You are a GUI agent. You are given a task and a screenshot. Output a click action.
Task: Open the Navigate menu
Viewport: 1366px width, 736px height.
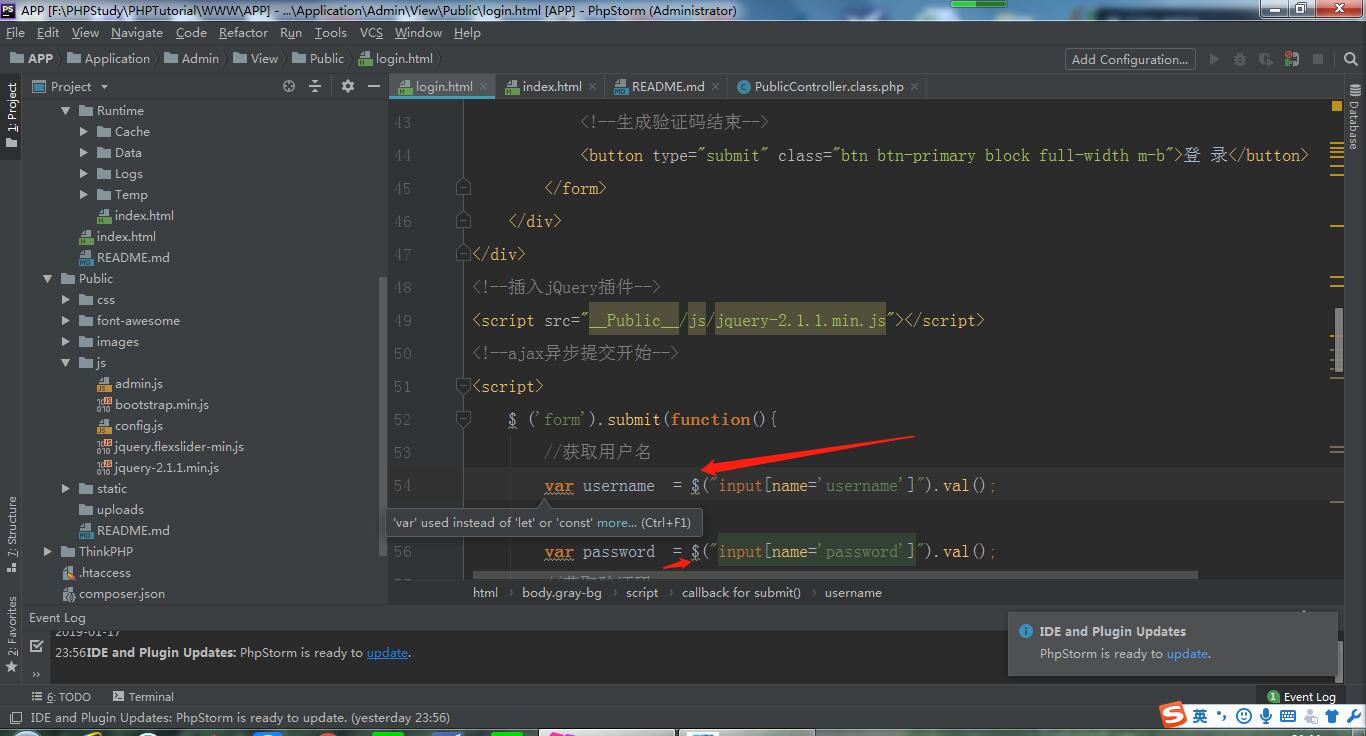coord(137,33)
